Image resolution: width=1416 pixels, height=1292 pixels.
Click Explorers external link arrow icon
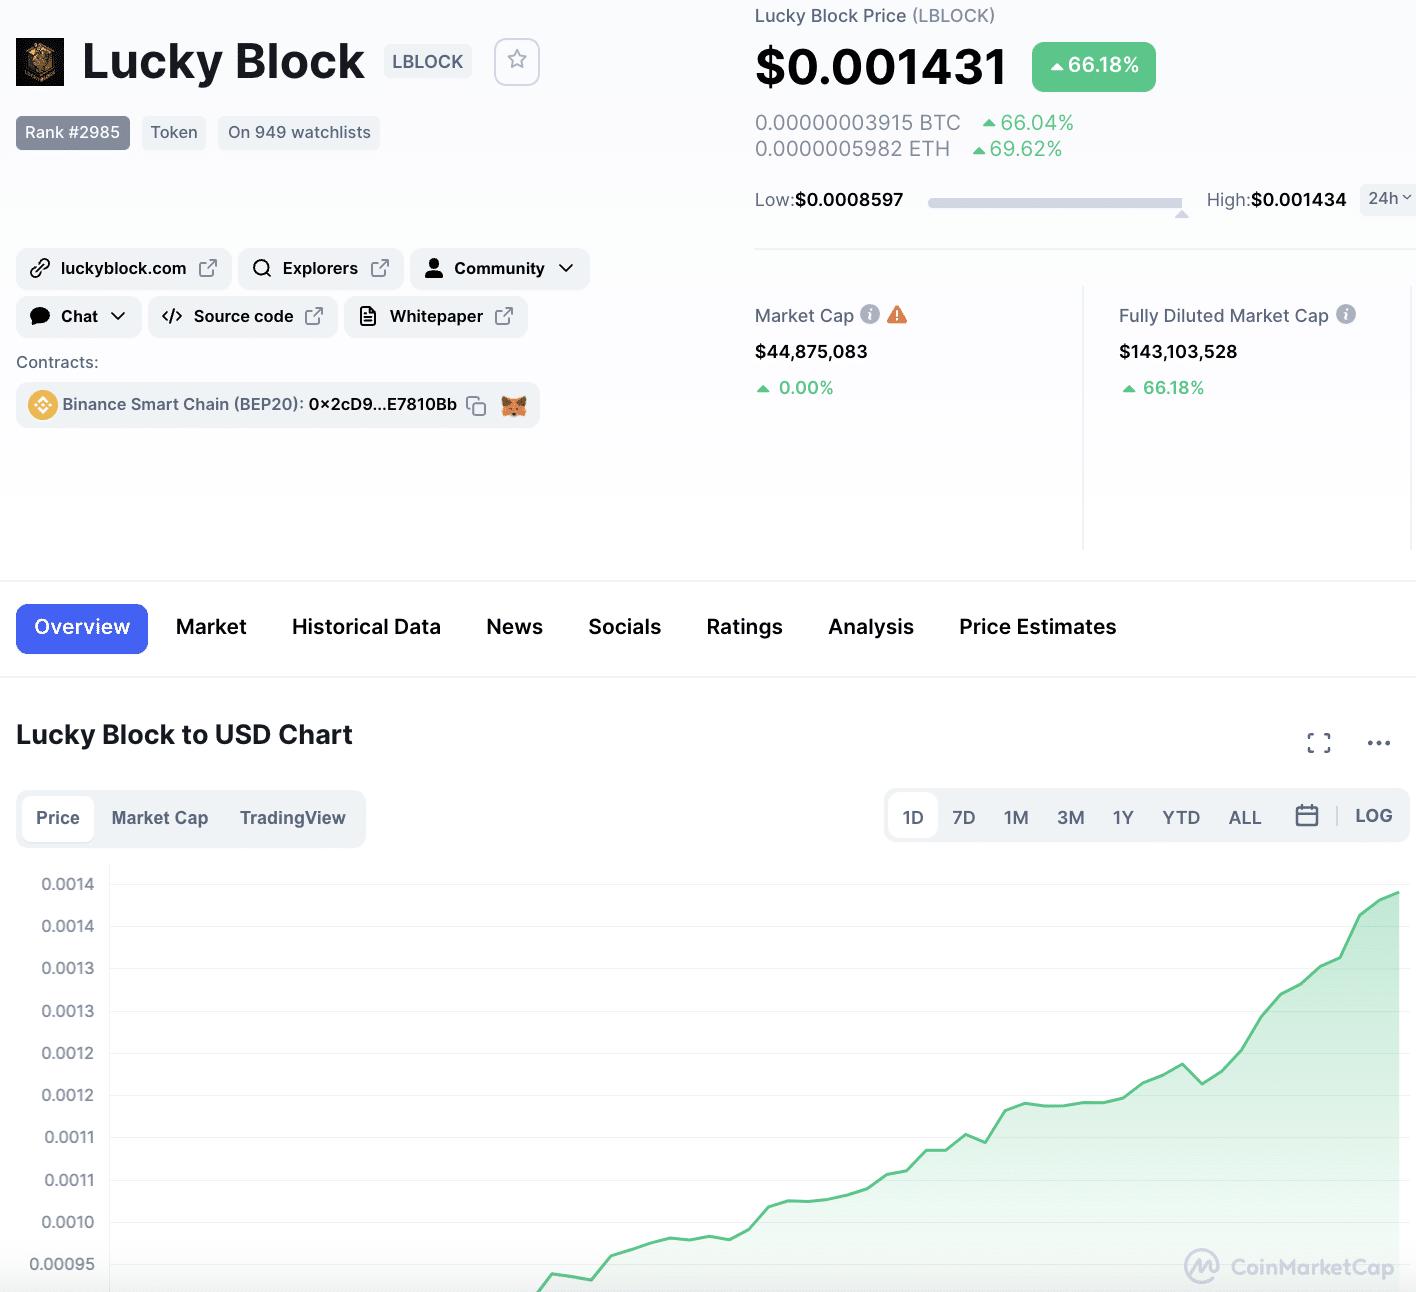(380, 268)
